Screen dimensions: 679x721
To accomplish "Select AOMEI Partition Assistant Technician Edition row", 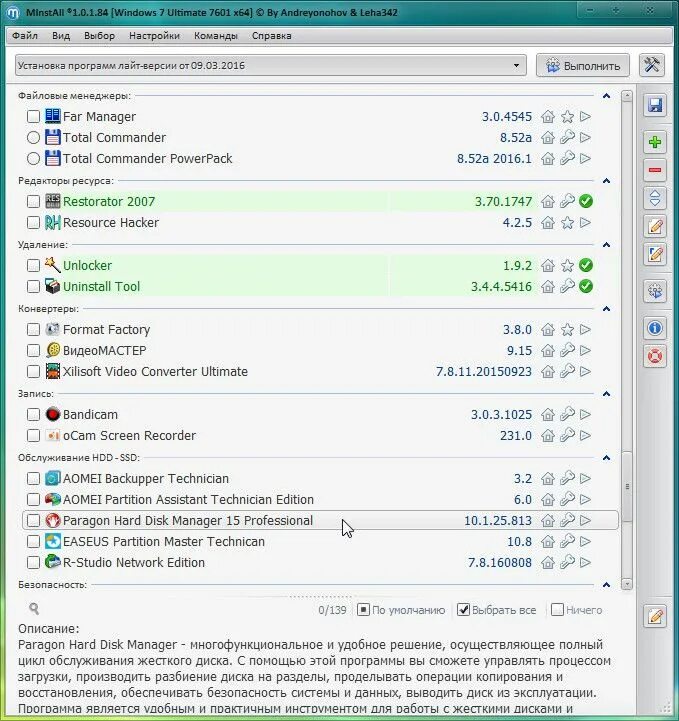I will pyautogui.click(x=320, y=499).
